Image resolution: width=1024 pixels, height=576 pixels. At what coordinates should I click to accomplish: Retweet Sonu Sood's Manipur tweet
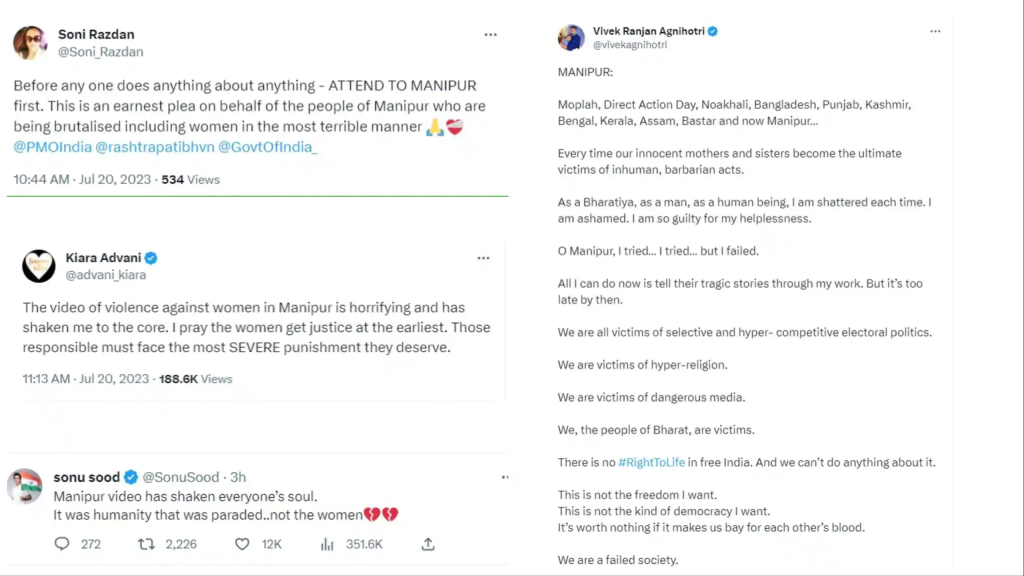coord(147,544)
